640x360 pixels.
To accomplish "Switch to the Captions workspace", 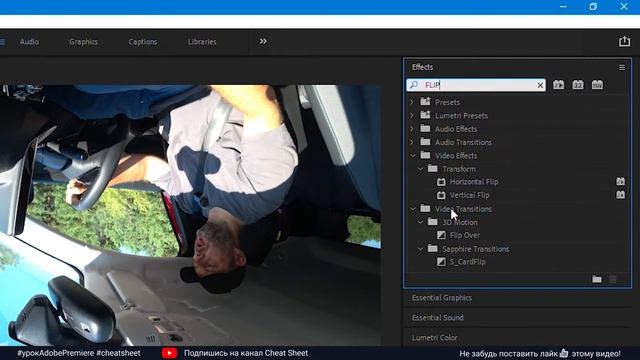I will [143, 42].
